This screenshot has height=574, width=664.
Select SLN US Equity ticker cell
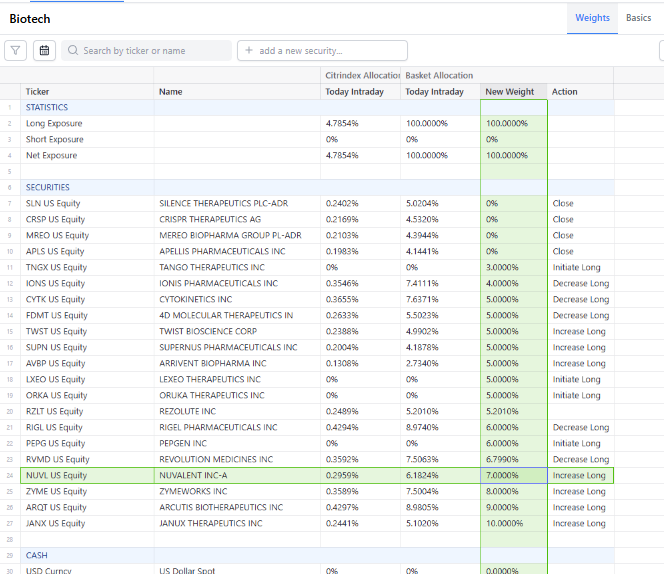(87, 204)
